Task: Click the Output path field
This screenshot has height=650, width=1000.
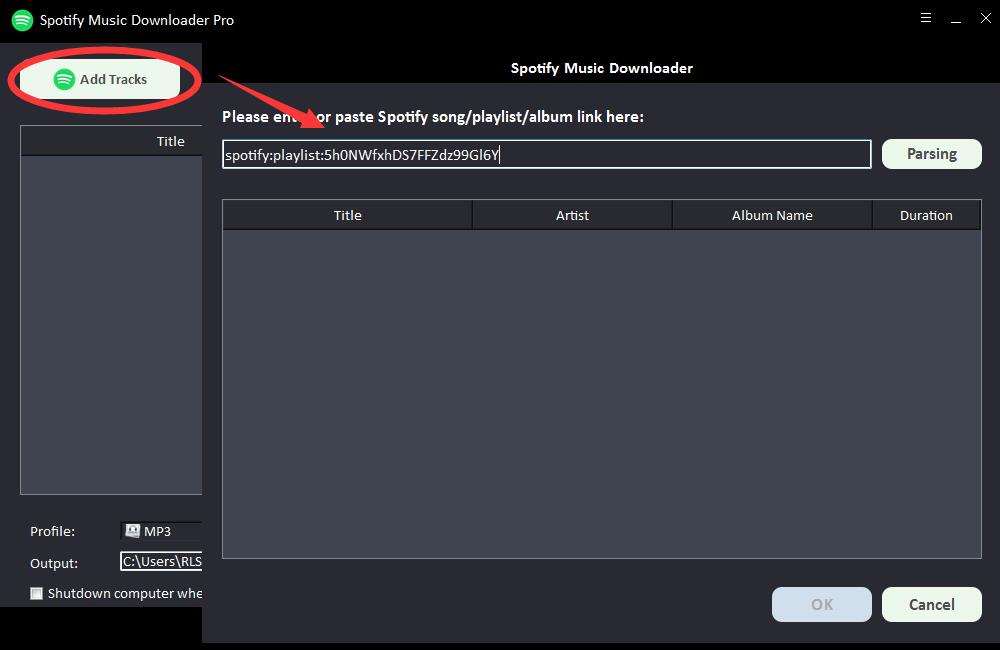Action: tap(161, 562)
